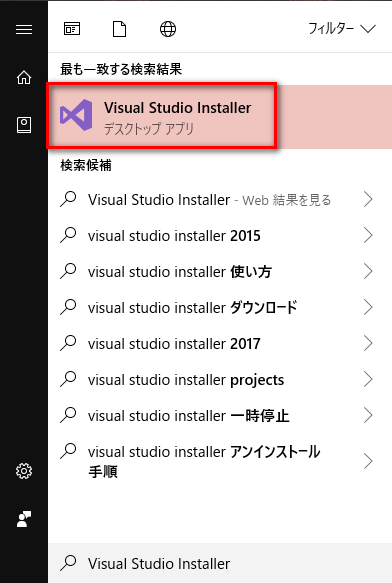Click the magnifier icon beside the Web 結果を見る suggestion
The height and width of the screenshot is (583, 392).
[68, 199]
